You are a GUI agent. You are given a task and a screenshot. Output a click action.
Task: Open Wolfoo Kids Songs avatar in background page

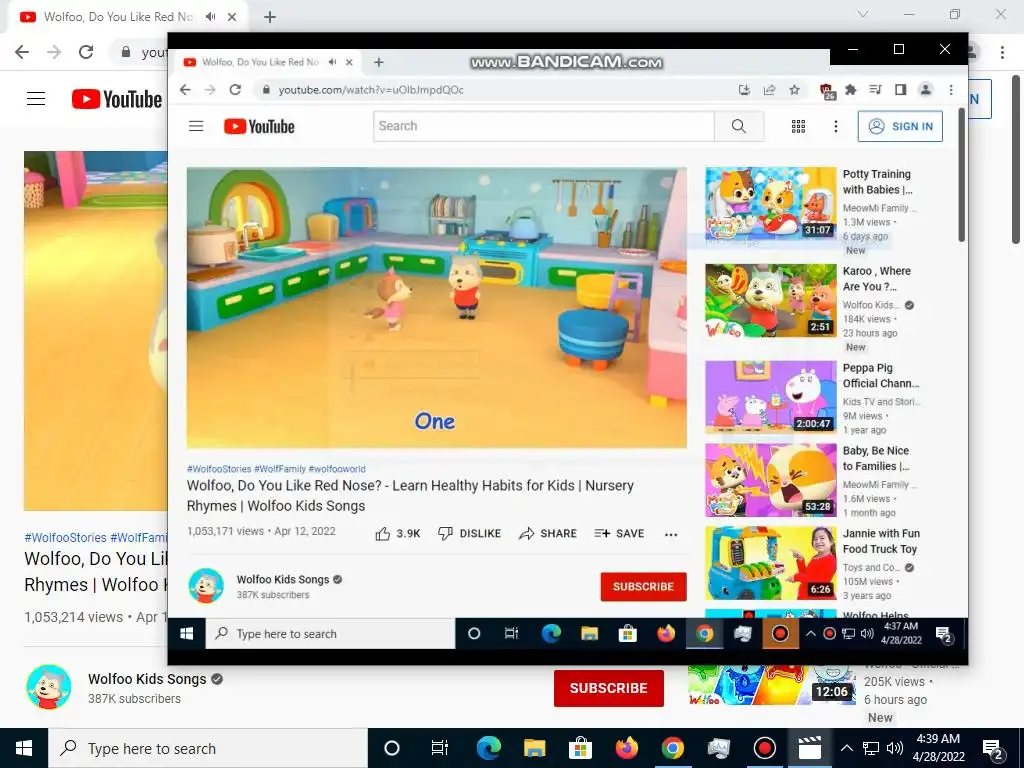pyautogui.click(x=49, y=687)
